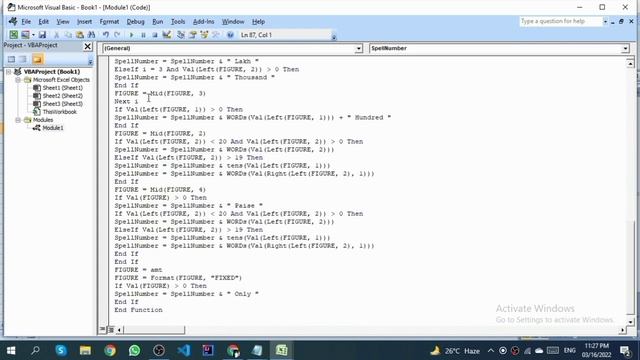Open the help question box dropdown arrow
Screen dimensions: 640x360
point(605,22)
